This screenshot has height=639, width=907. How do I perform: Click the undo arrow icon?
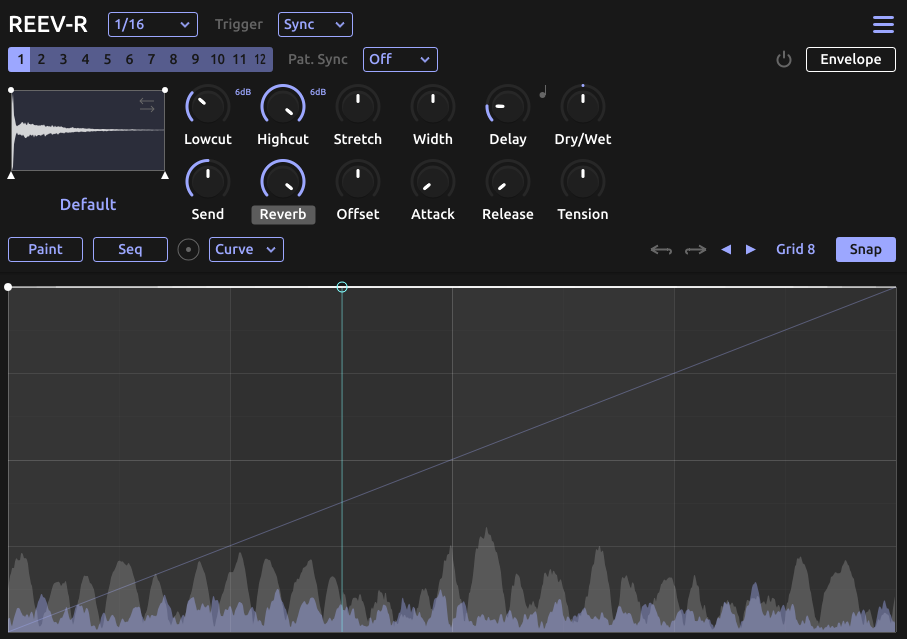pos(661,250)
